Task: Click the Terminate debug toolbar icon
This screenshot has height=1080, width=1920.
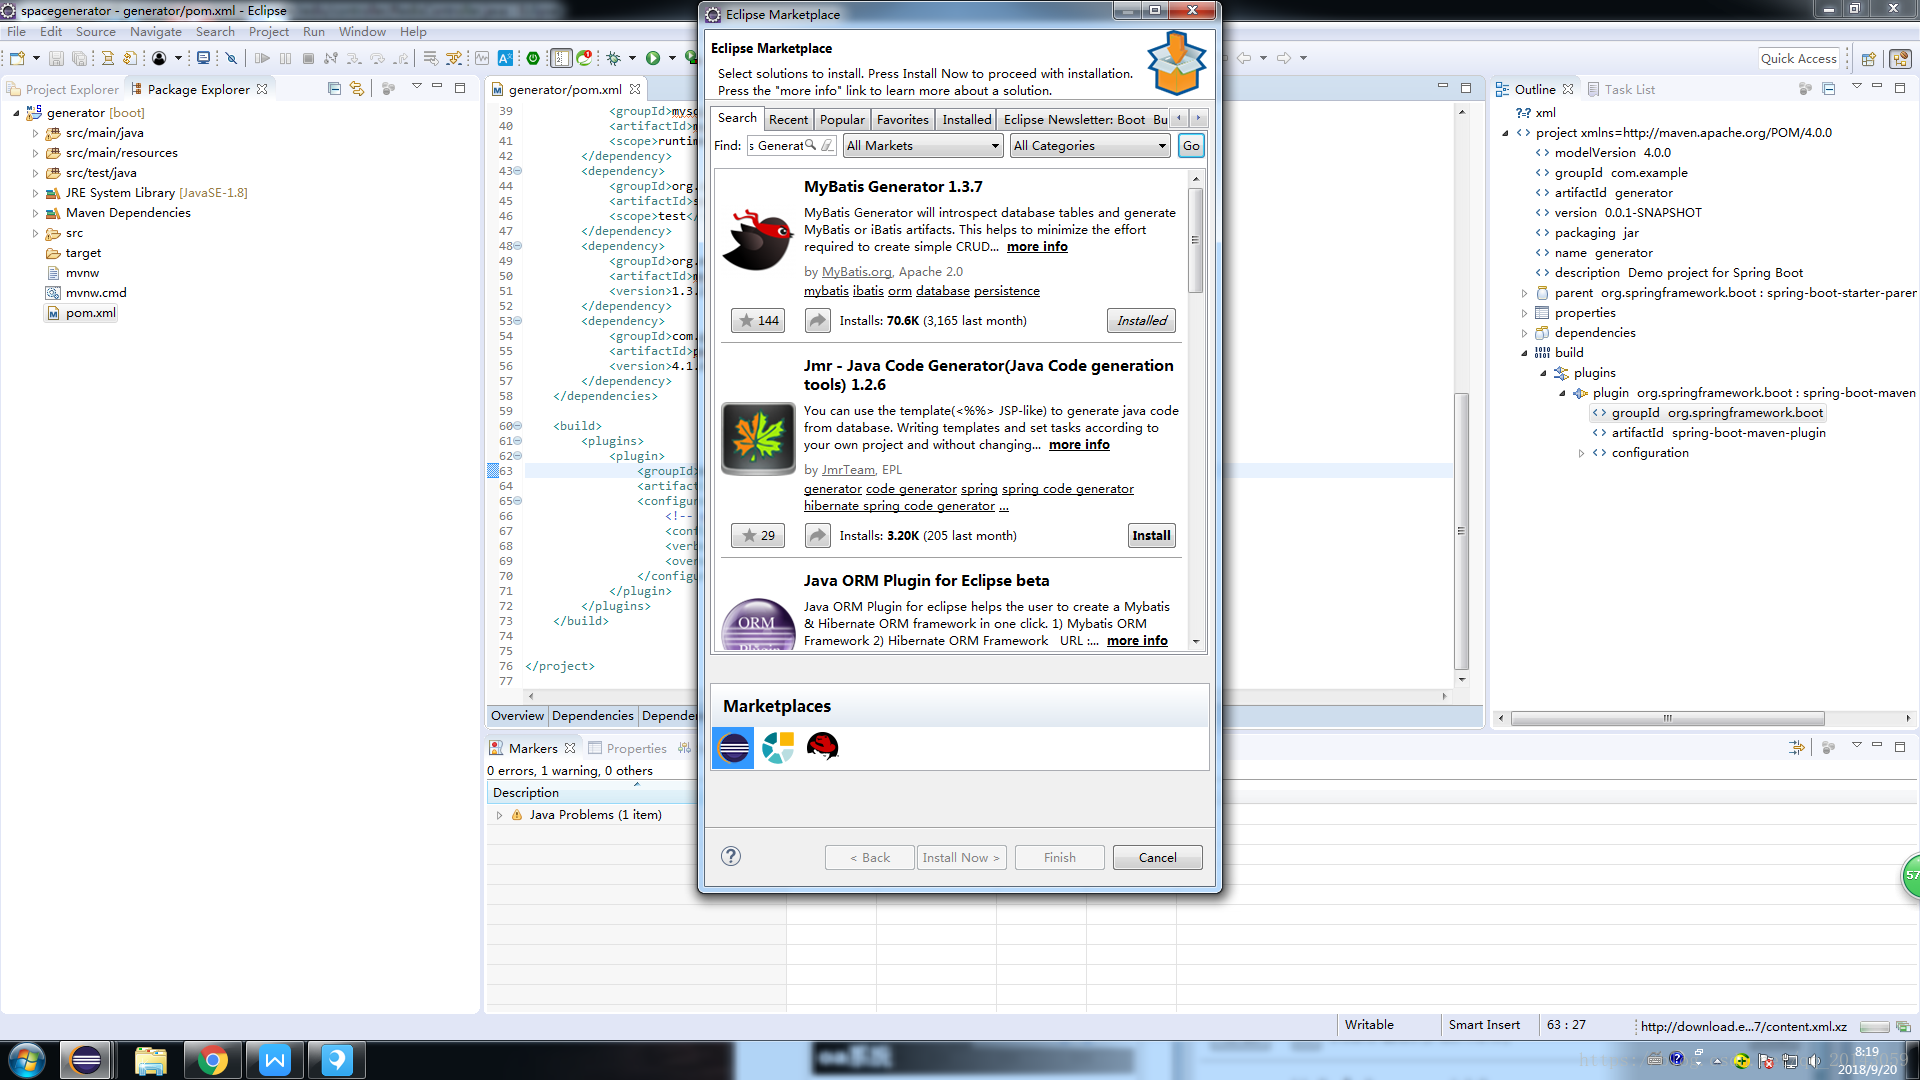Action: pyautogui.click(x=308, y=58)
